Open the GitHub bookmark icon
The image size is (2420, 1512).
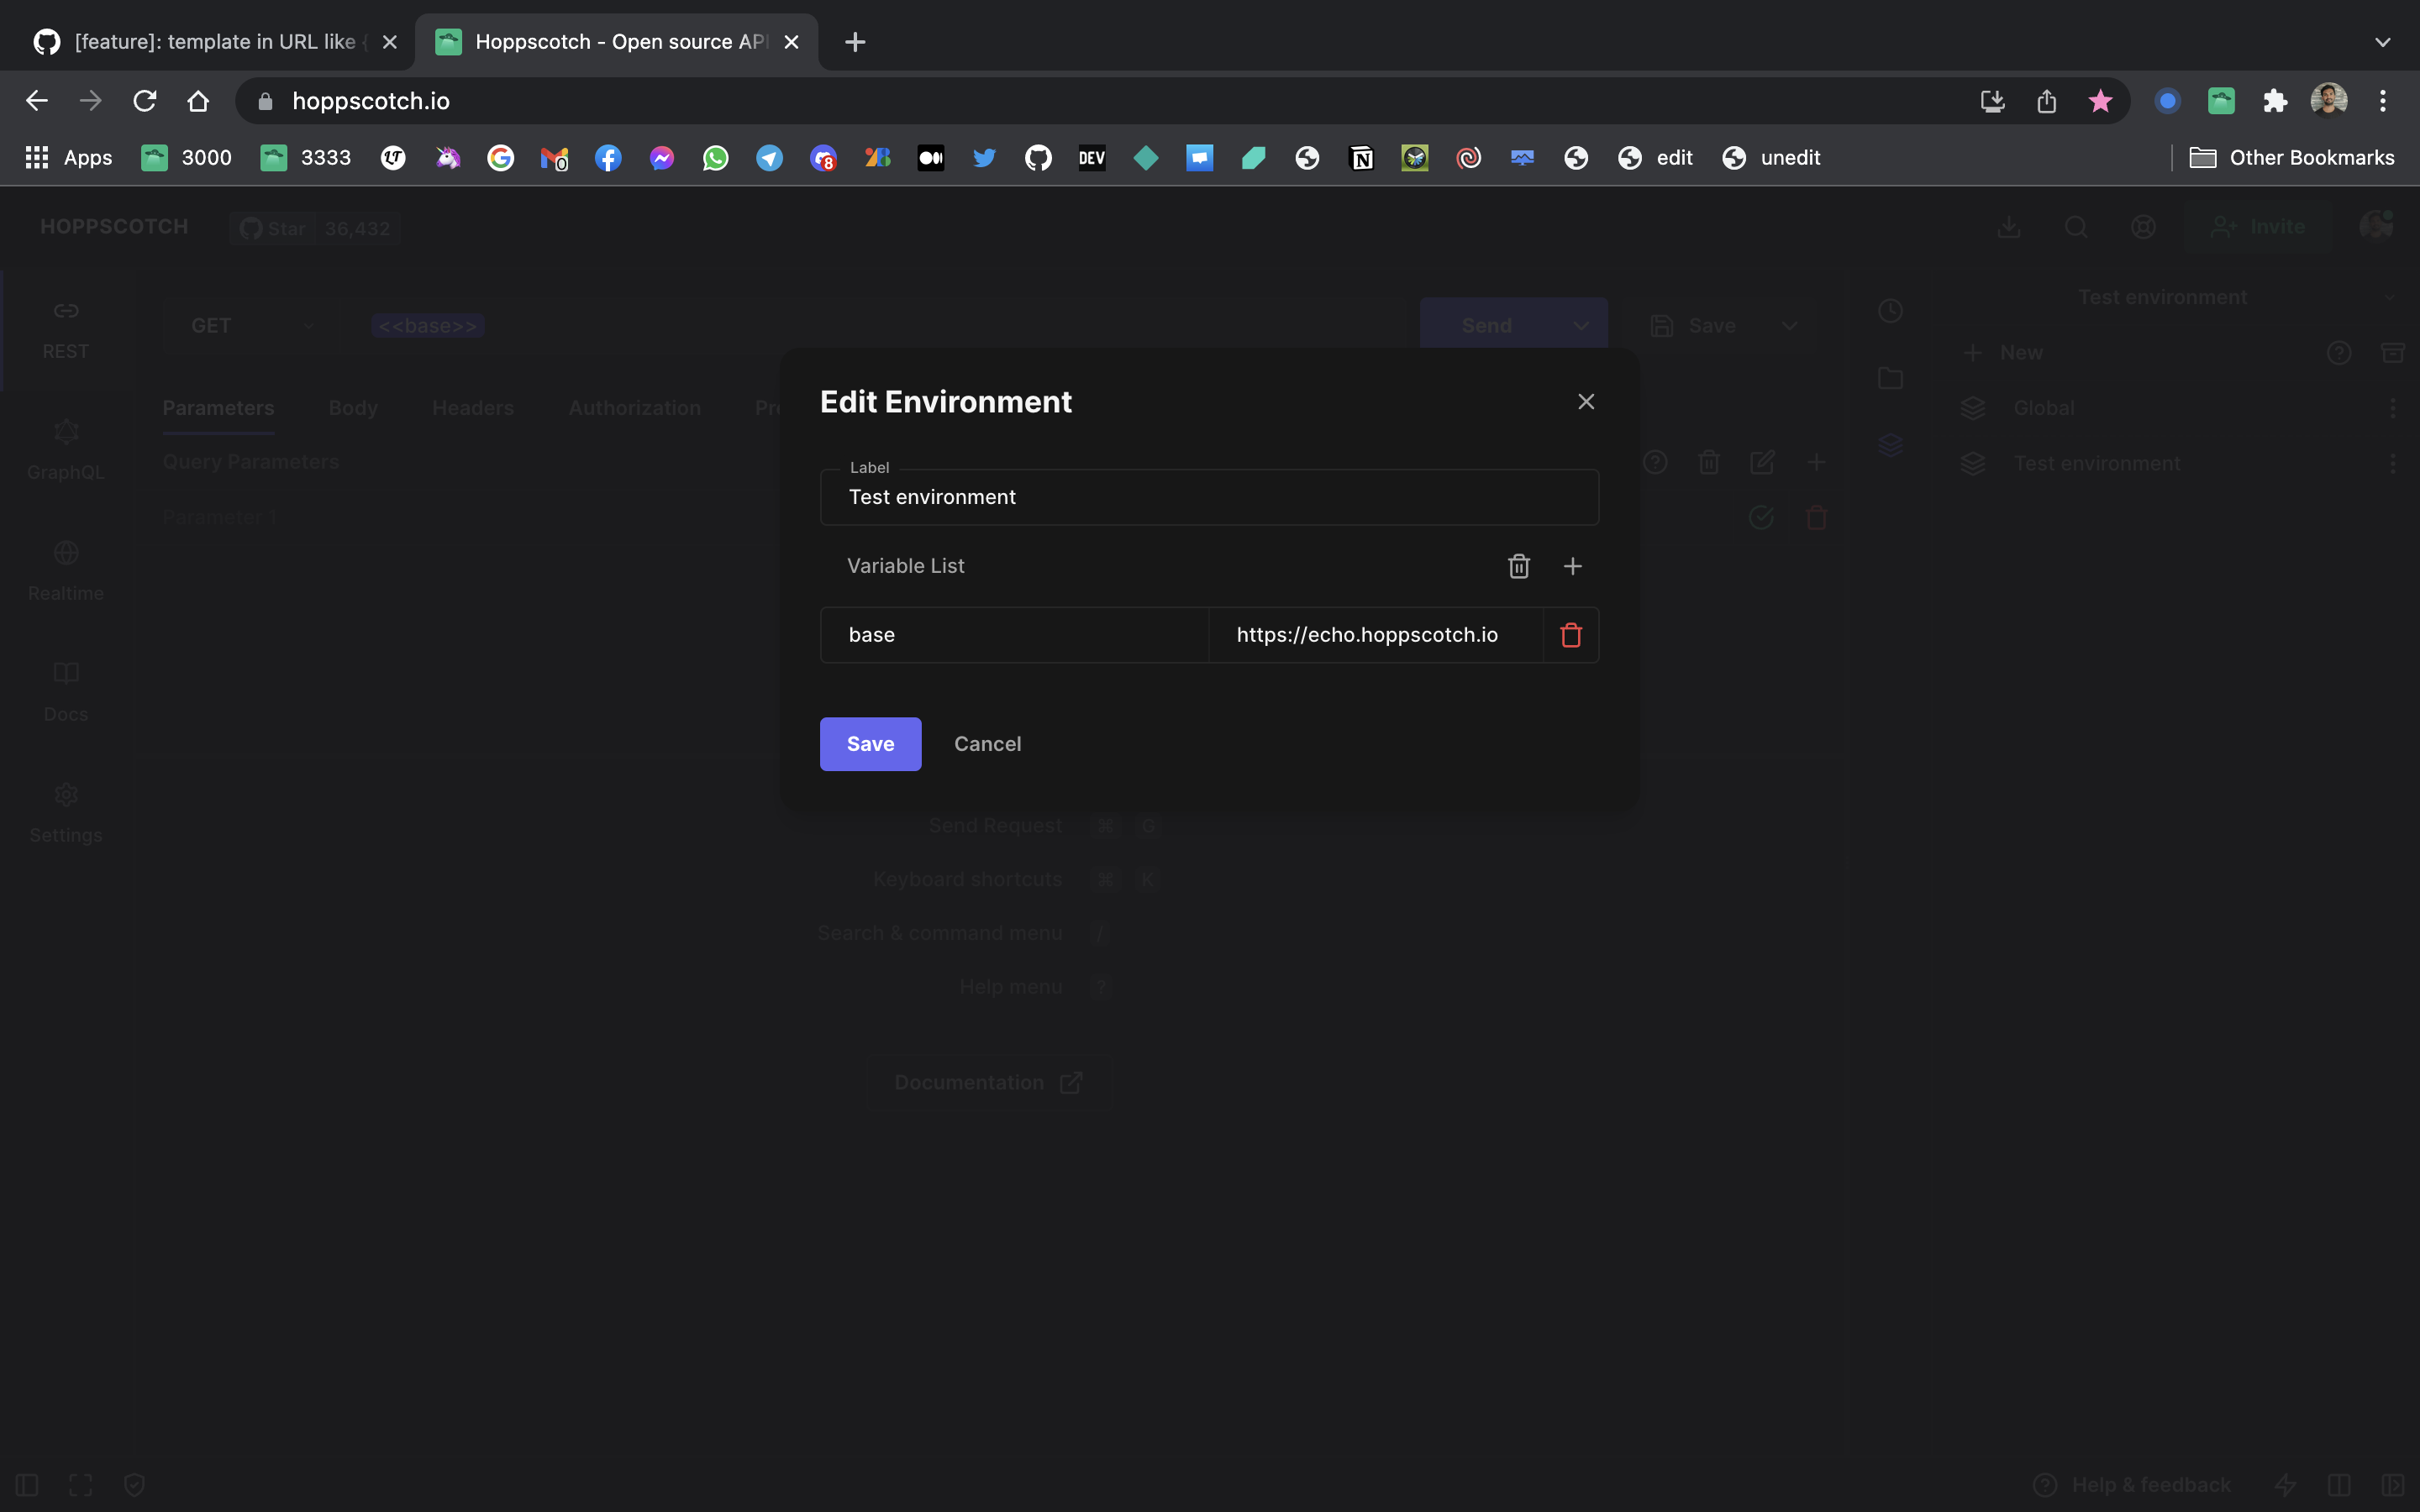pos(1038,158)
